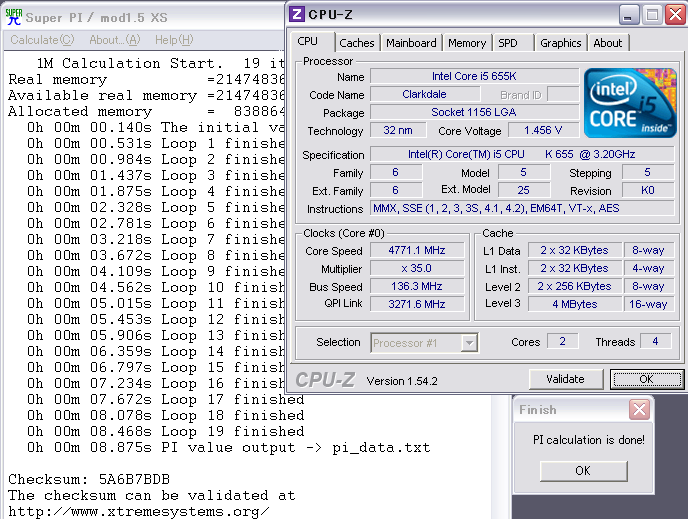Click the 1M Calculation Start line

click(161, 64)
